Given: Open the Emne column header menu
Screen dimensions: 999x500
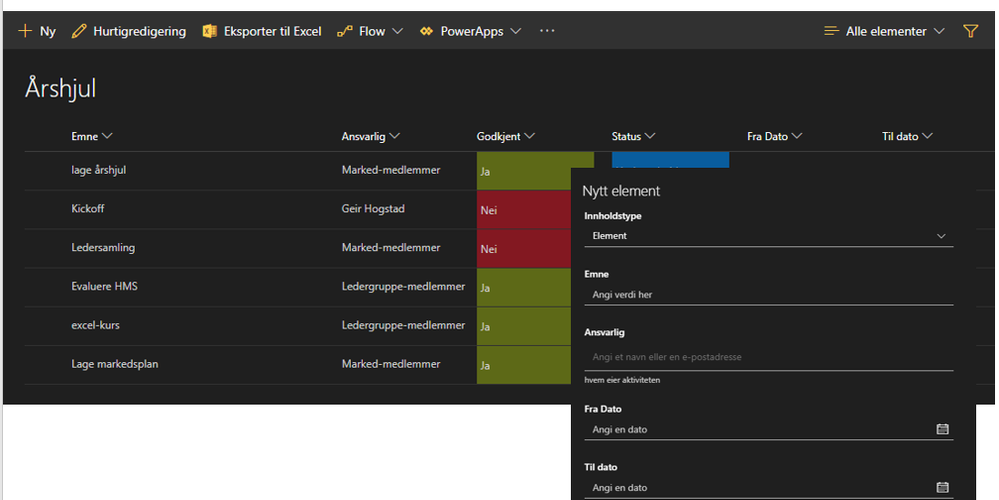Looking at the screenshot, I should coord(92,136).
